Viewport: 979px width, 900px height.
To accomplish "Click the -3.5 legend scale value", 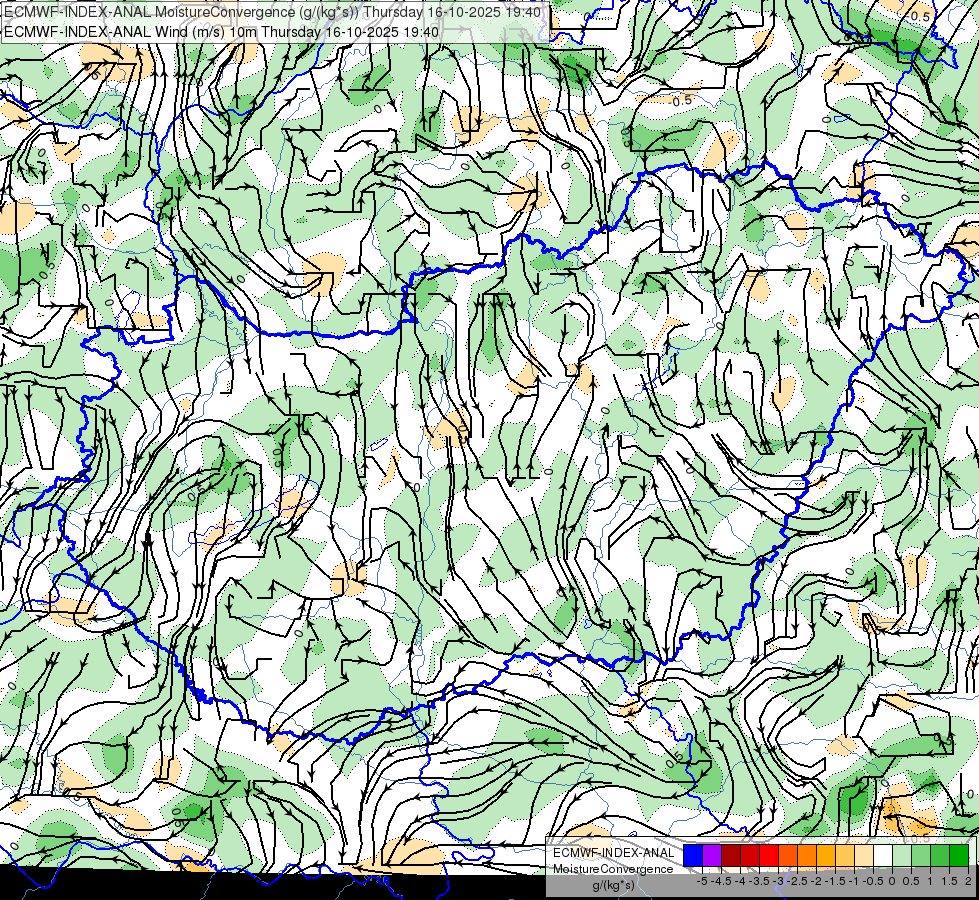I will click(x=760, y=881).
